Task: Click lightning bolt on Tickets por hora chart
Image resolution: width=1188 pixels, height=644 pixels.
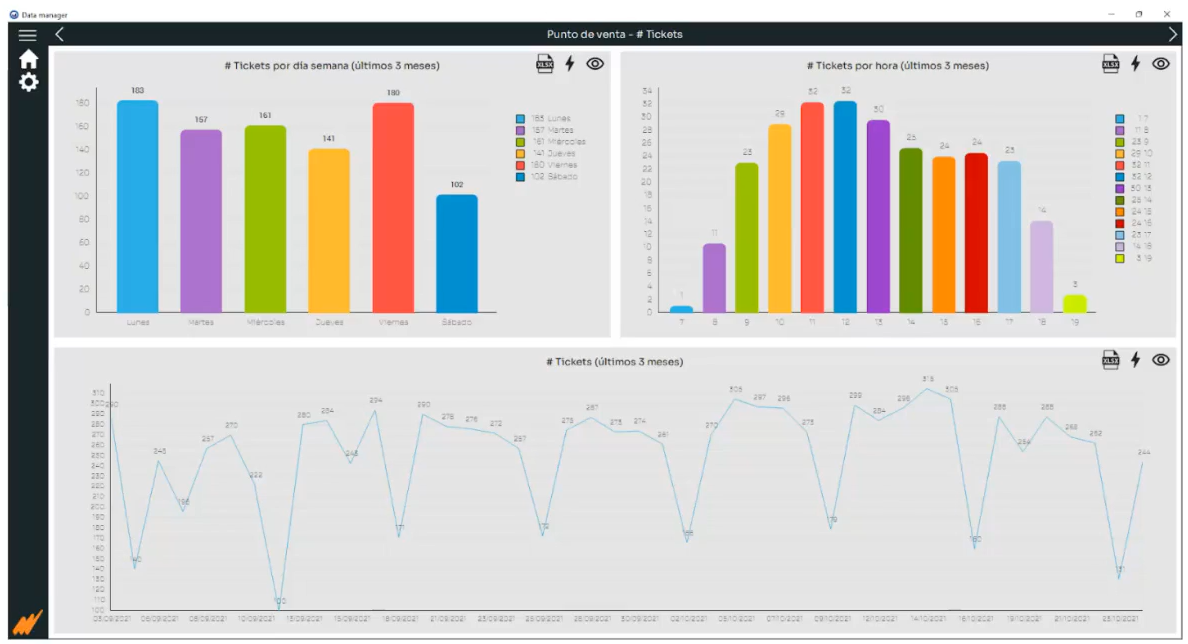Action: pos(1135,64)
